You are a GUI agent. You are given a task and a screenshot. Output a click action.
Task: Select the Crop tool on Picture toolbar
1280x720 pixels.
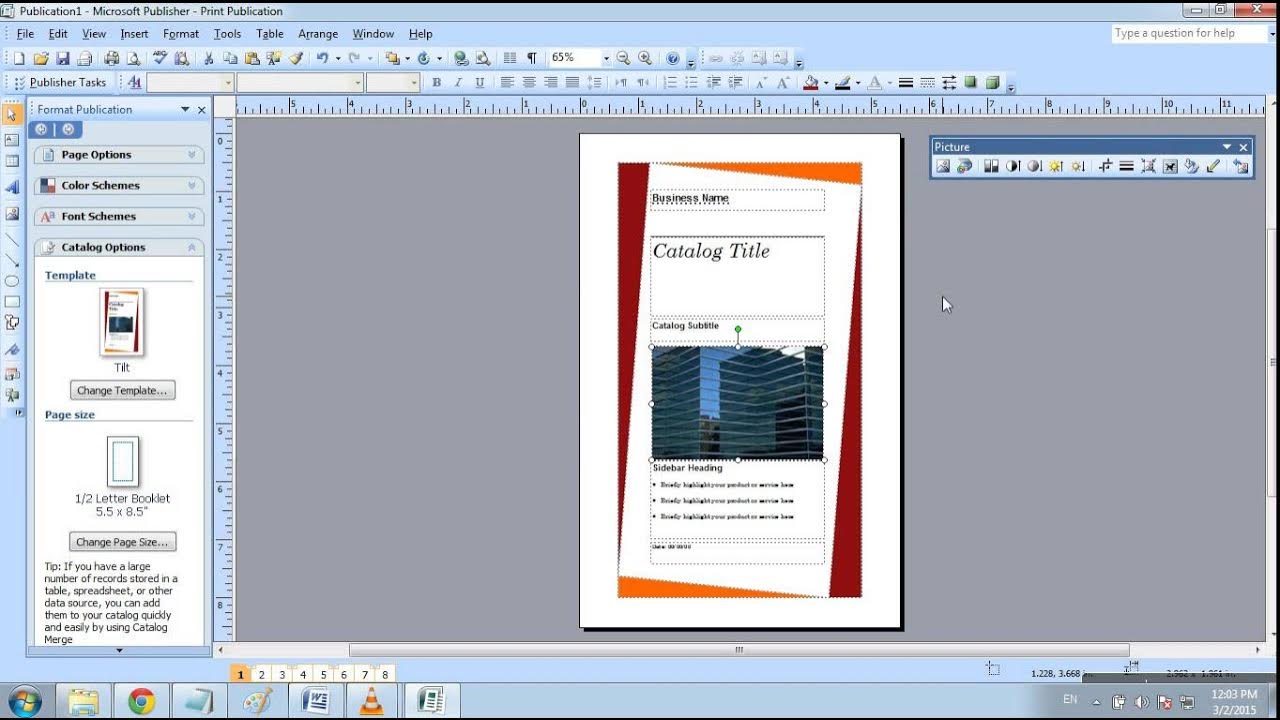point(1105,166)
